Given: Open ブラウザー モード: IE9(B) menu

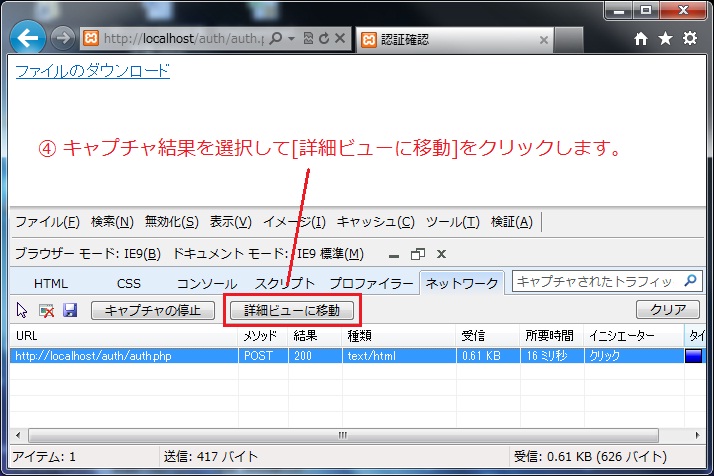Looking at the screenshot, I should tap(88, 253).
